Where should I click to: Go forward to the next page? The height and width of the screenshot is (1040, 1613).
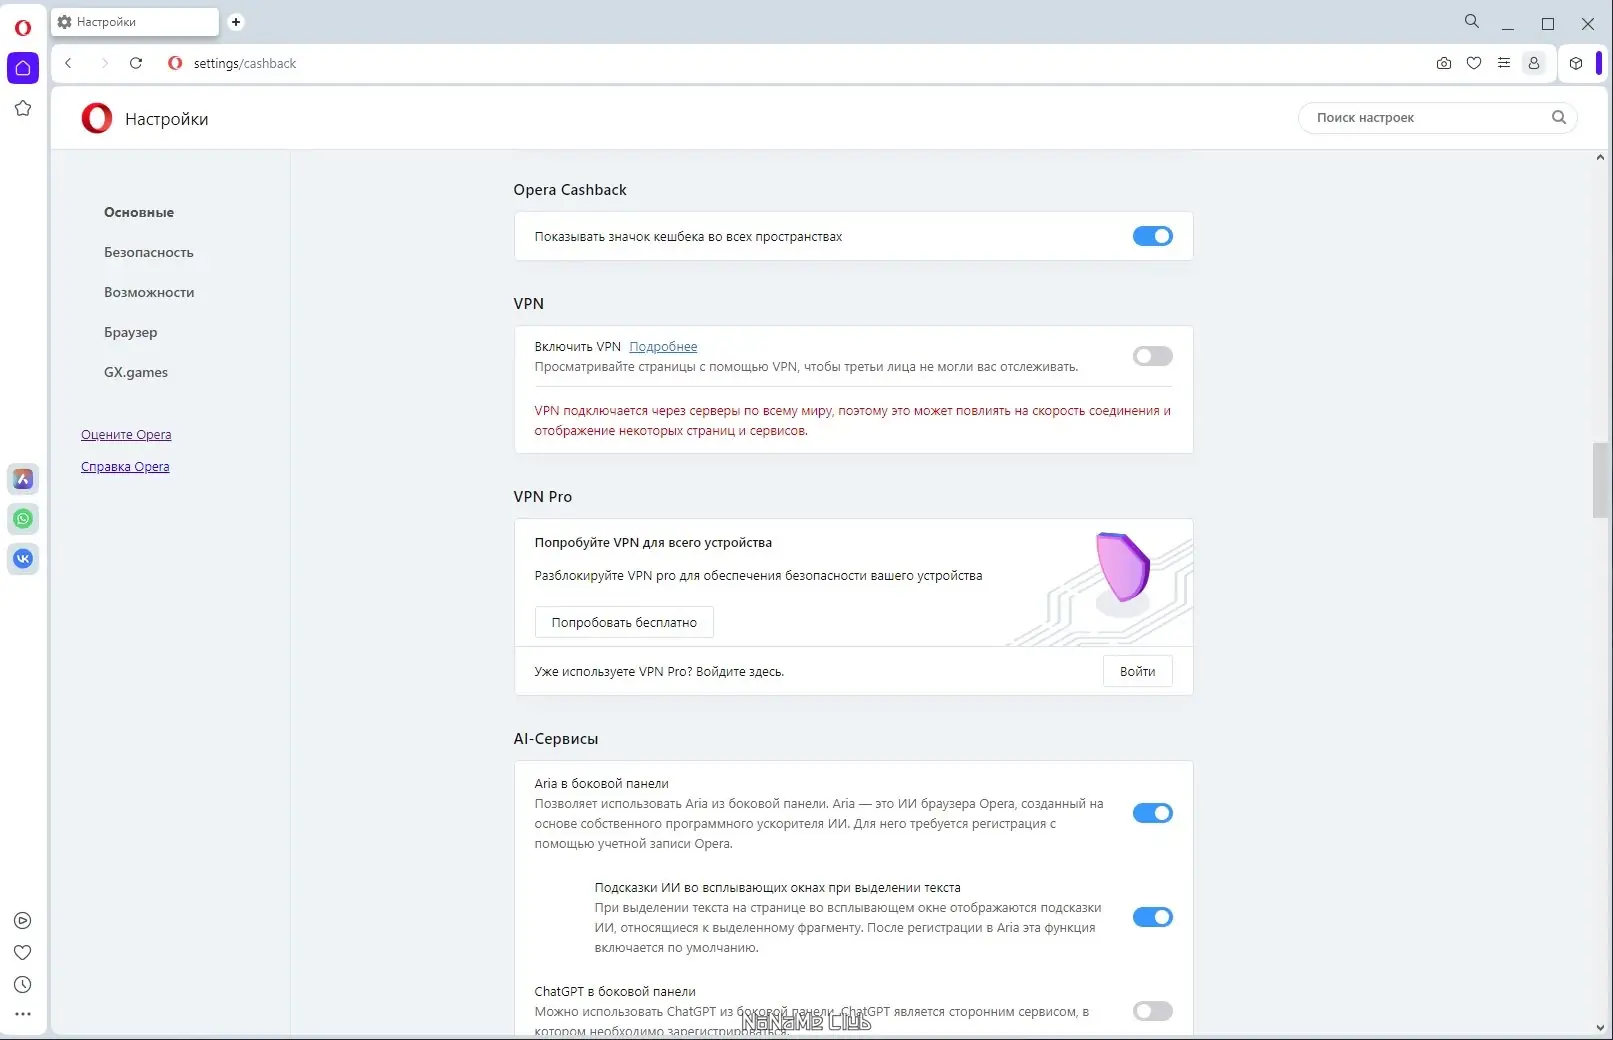pos(104,63)
